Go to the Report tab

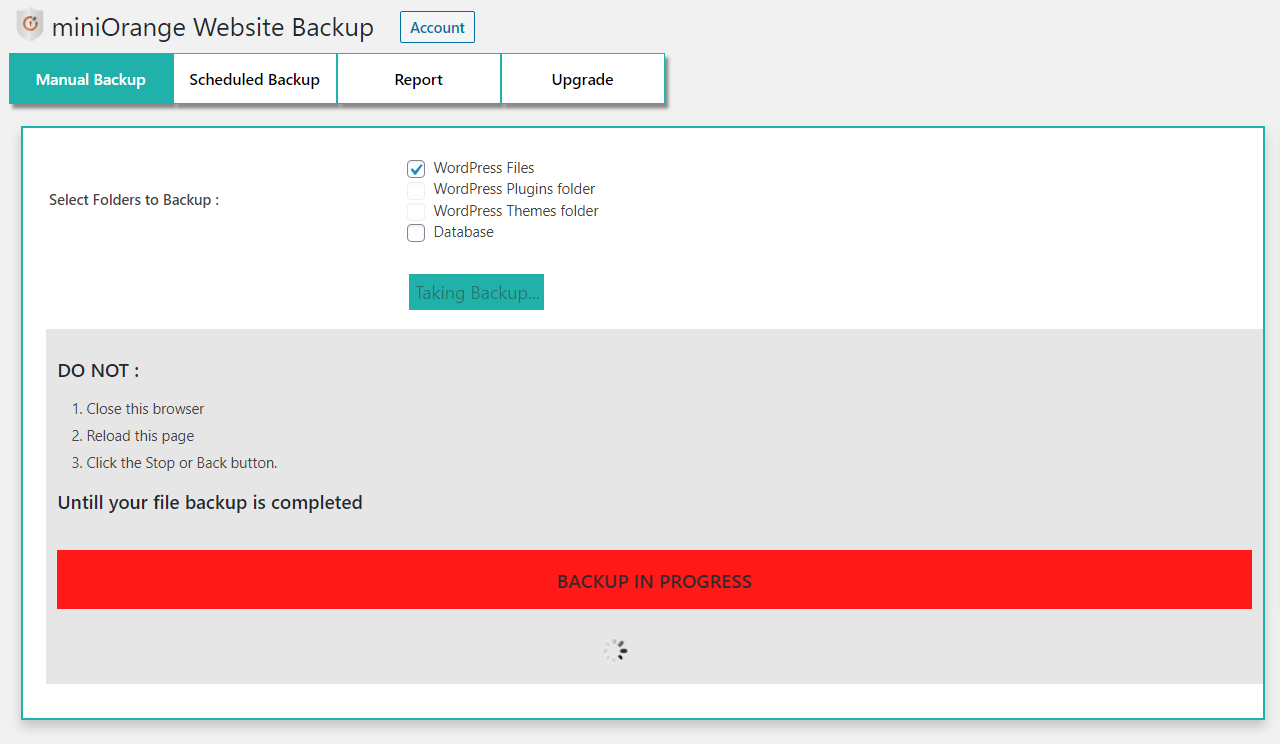tap(419, 79)
